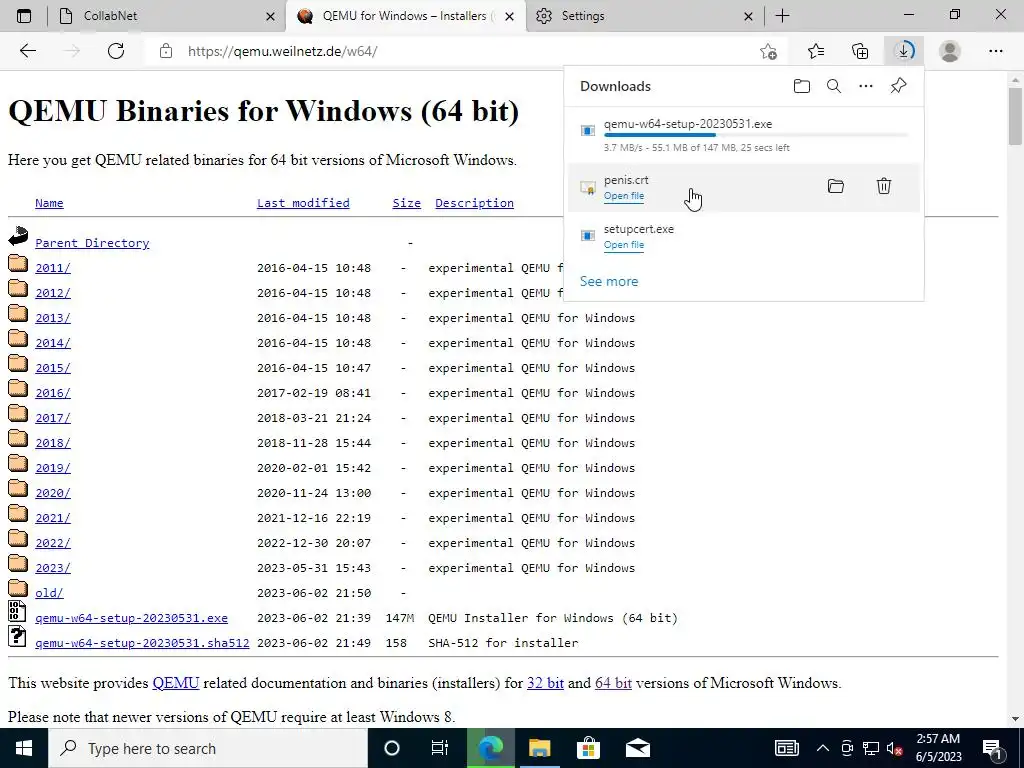Close the CollabNet tab
The width and height of the screenshot is (1024, 768).
[x=270, y=16]
